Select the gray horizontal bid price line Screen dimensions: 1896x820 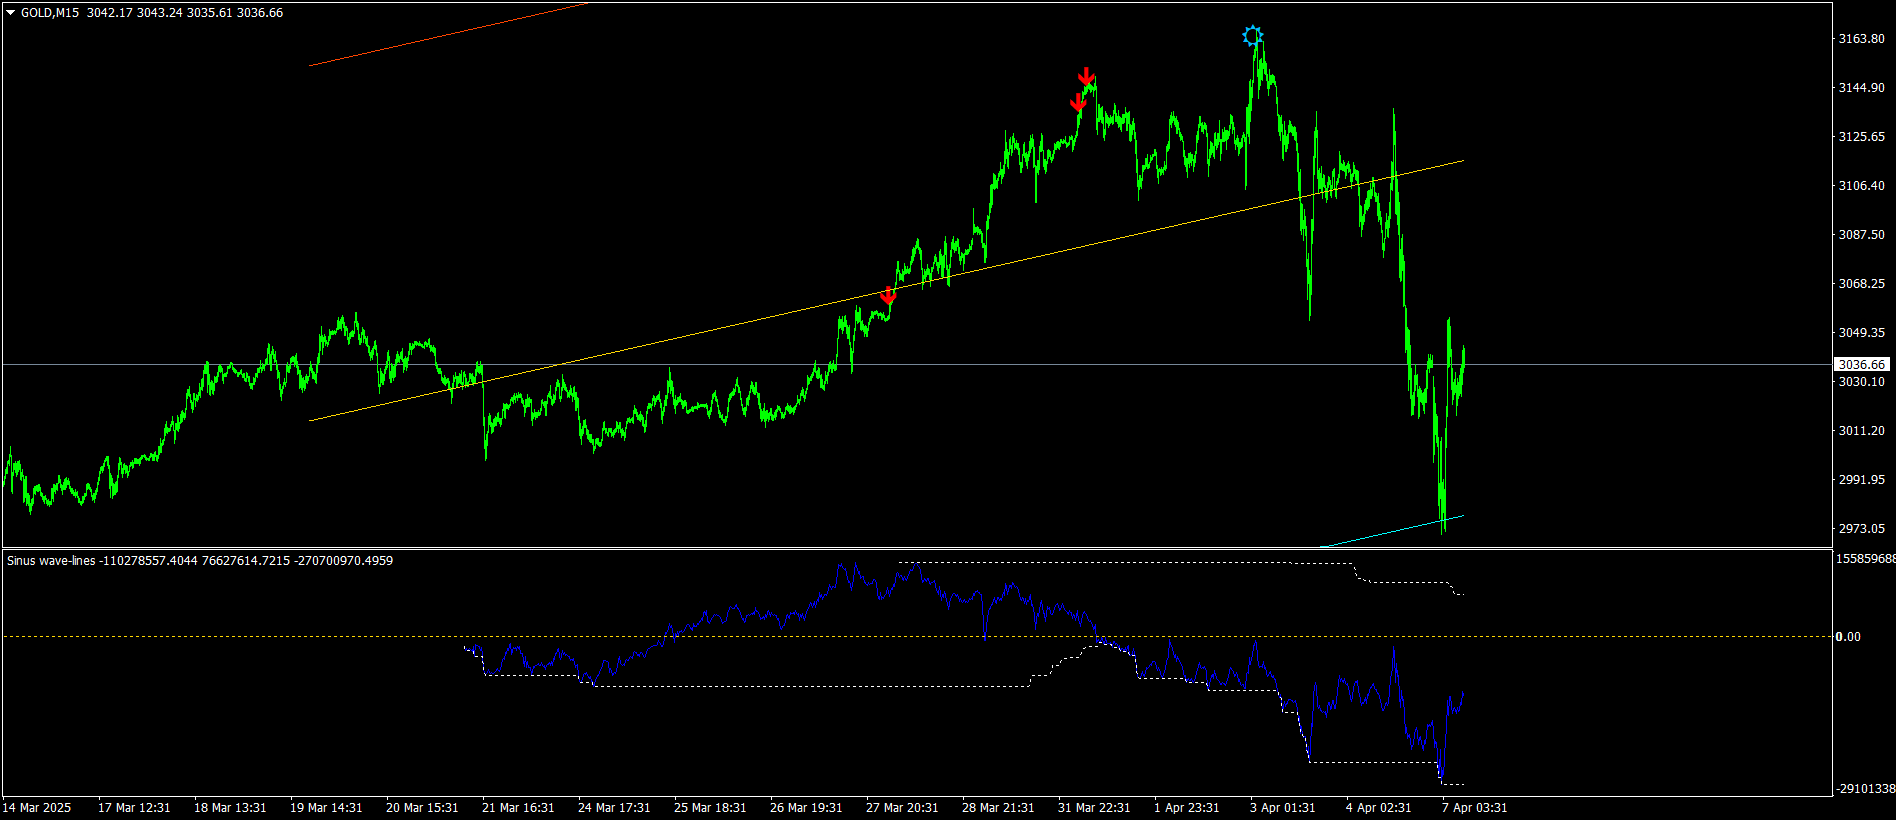click(x=917, y=365)
